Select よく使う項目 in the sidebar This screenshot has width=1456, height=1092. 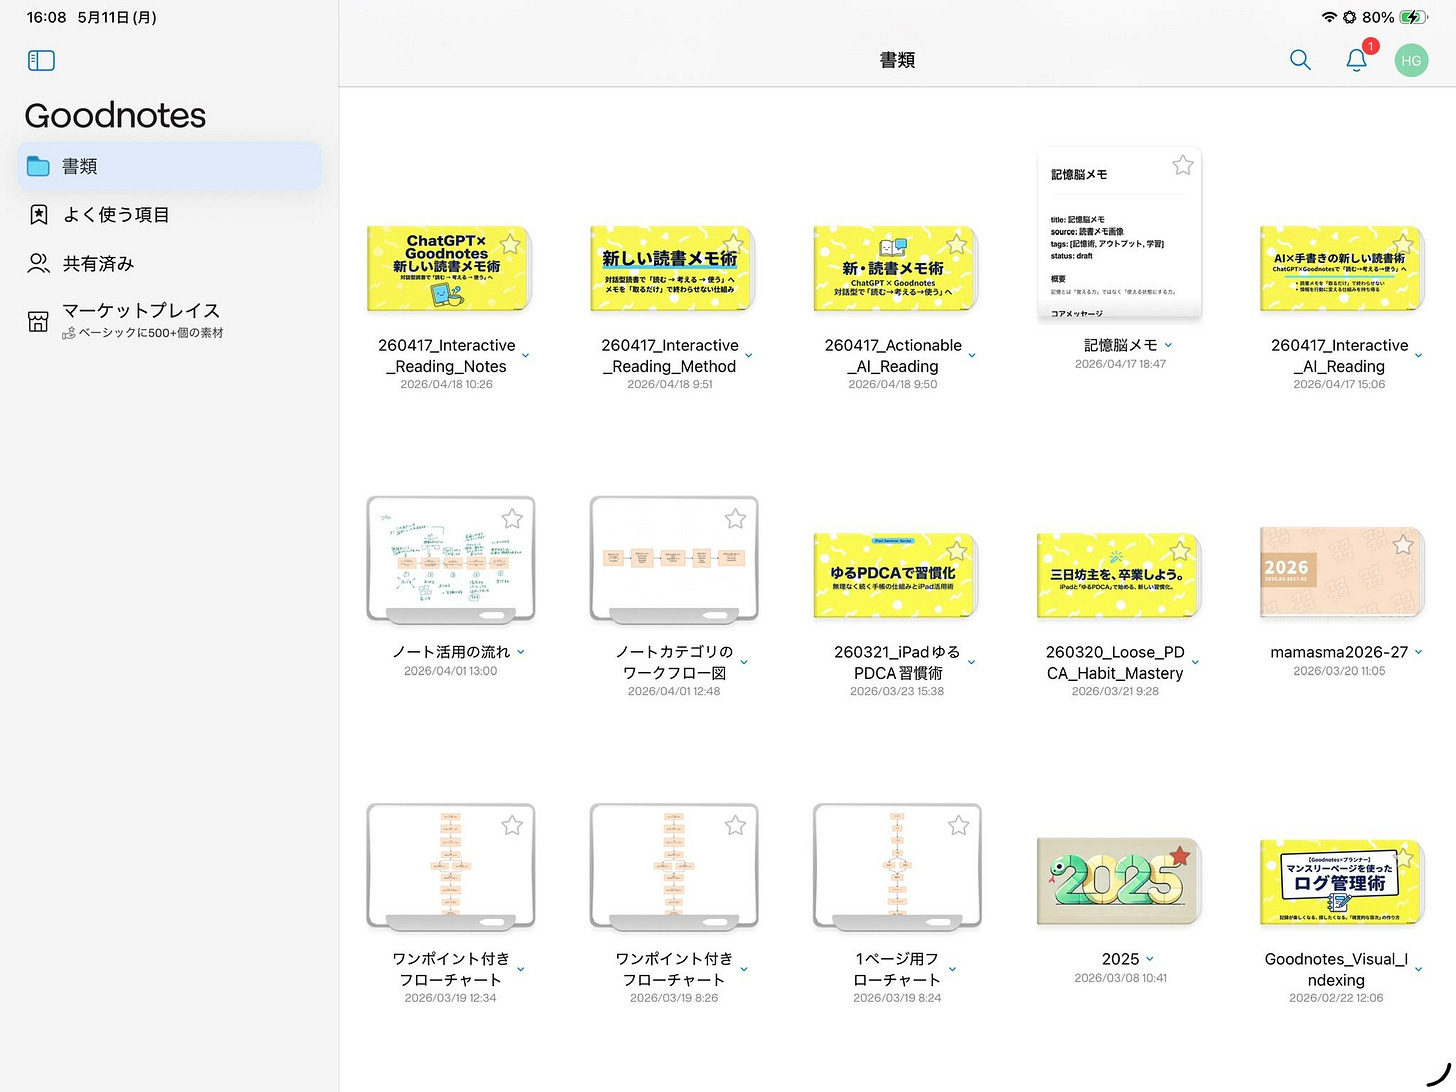pyautogui.click(x=169, y=214)
